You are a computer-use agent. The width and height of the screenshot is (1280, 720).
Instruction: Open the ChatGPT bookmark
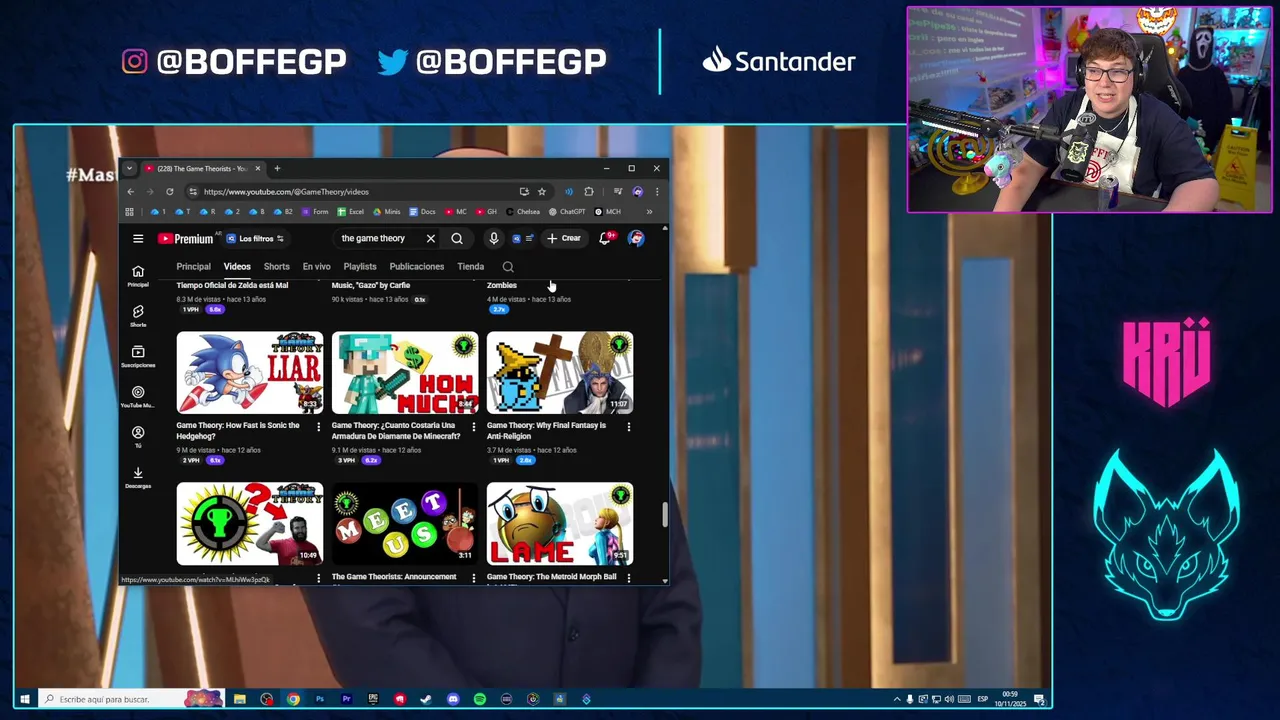point(566,212)
